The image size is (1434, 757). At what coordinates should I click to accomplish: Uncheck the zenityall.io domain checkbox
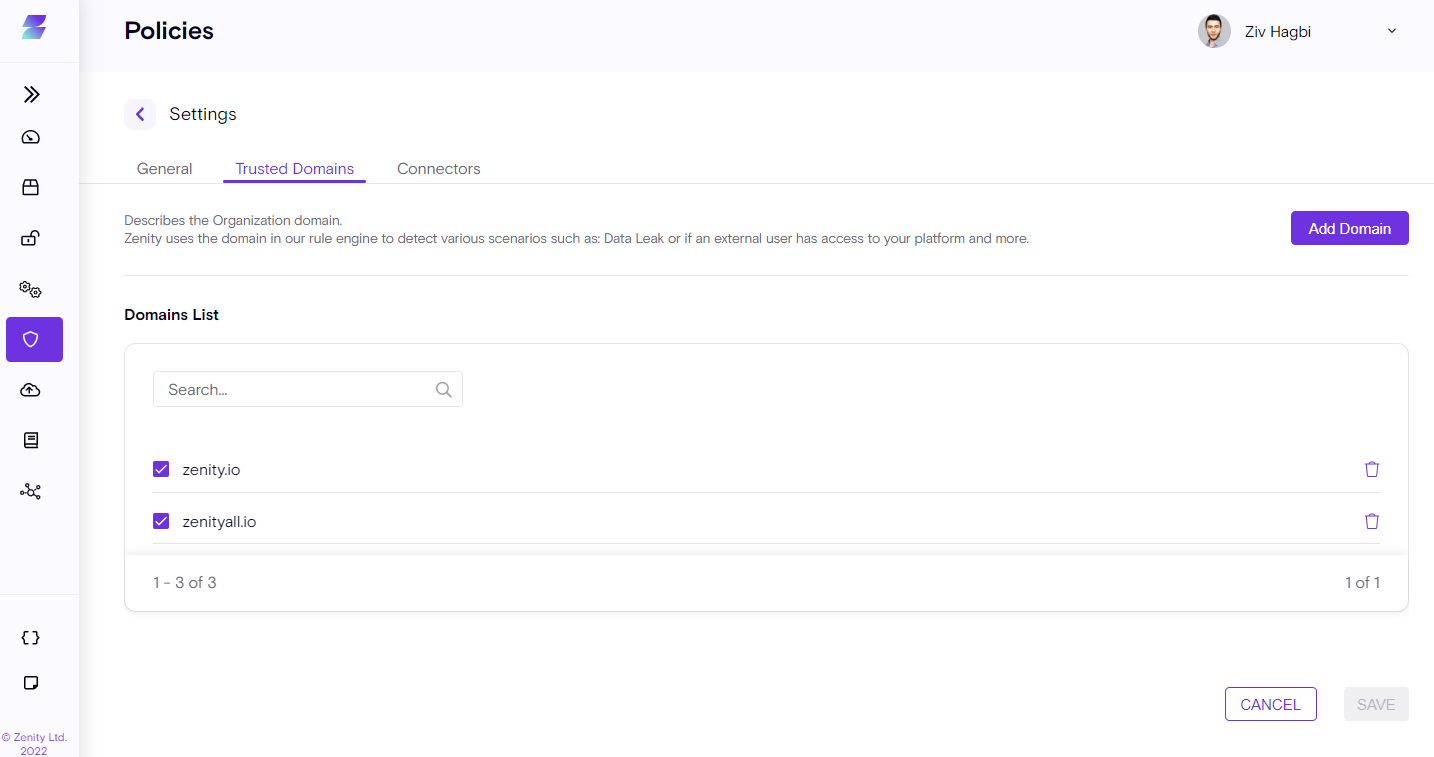click(161, 521)
